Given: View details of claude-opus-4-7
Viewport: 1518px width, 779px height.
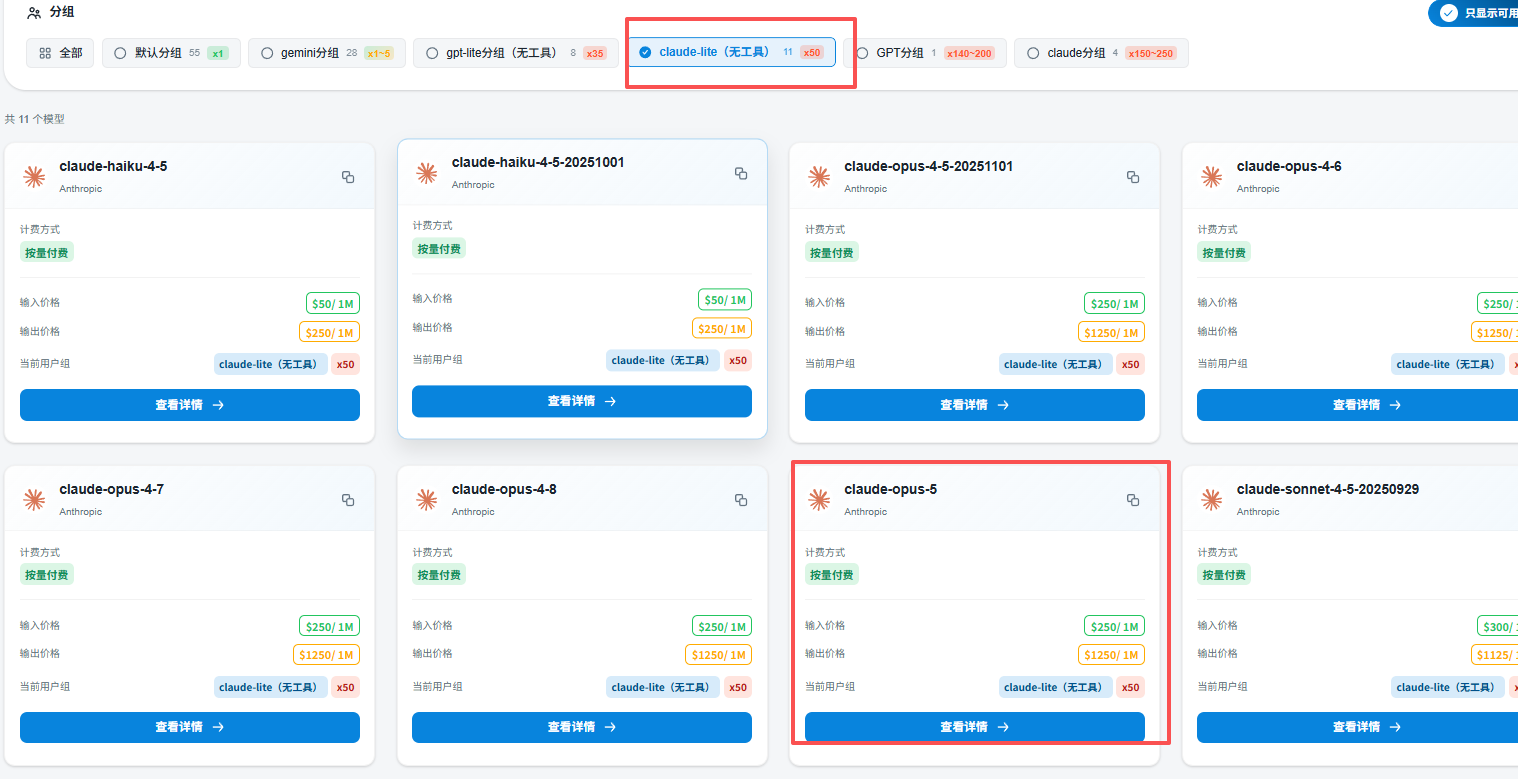Looking at the screenshot, I should (190, 727).
